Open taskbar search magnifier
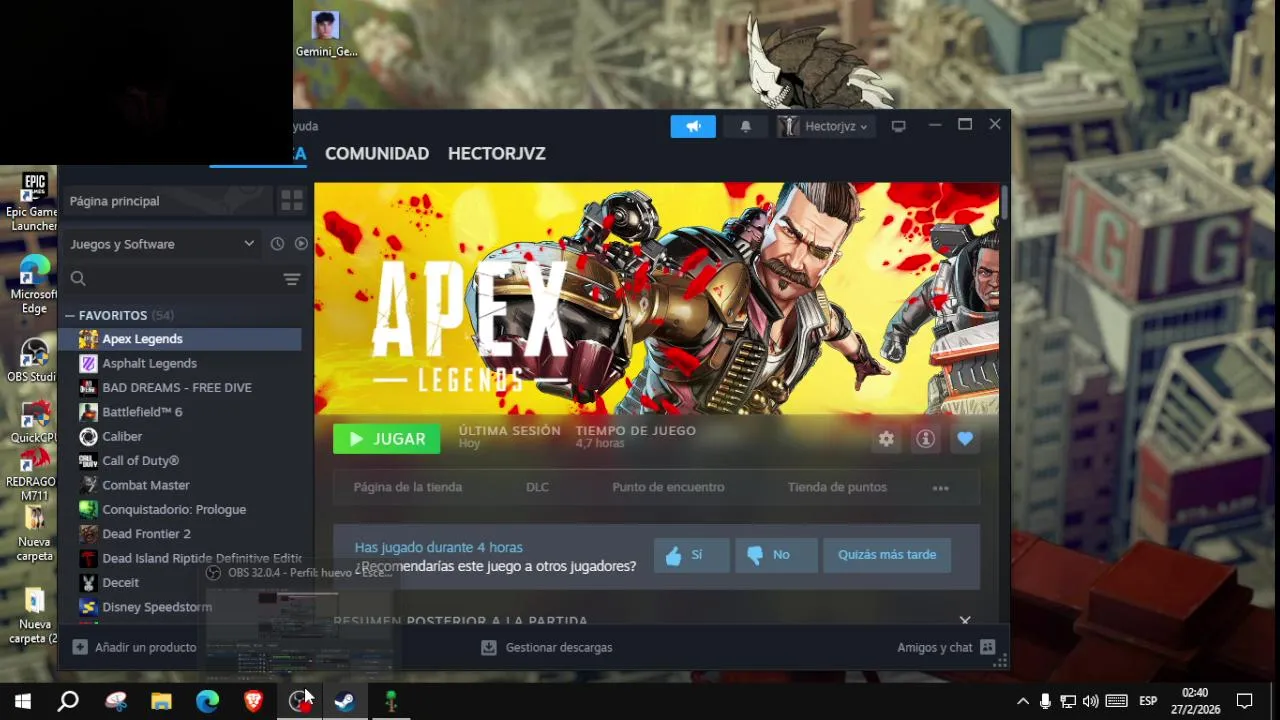The image size is (1280, 720). point(68,701)
